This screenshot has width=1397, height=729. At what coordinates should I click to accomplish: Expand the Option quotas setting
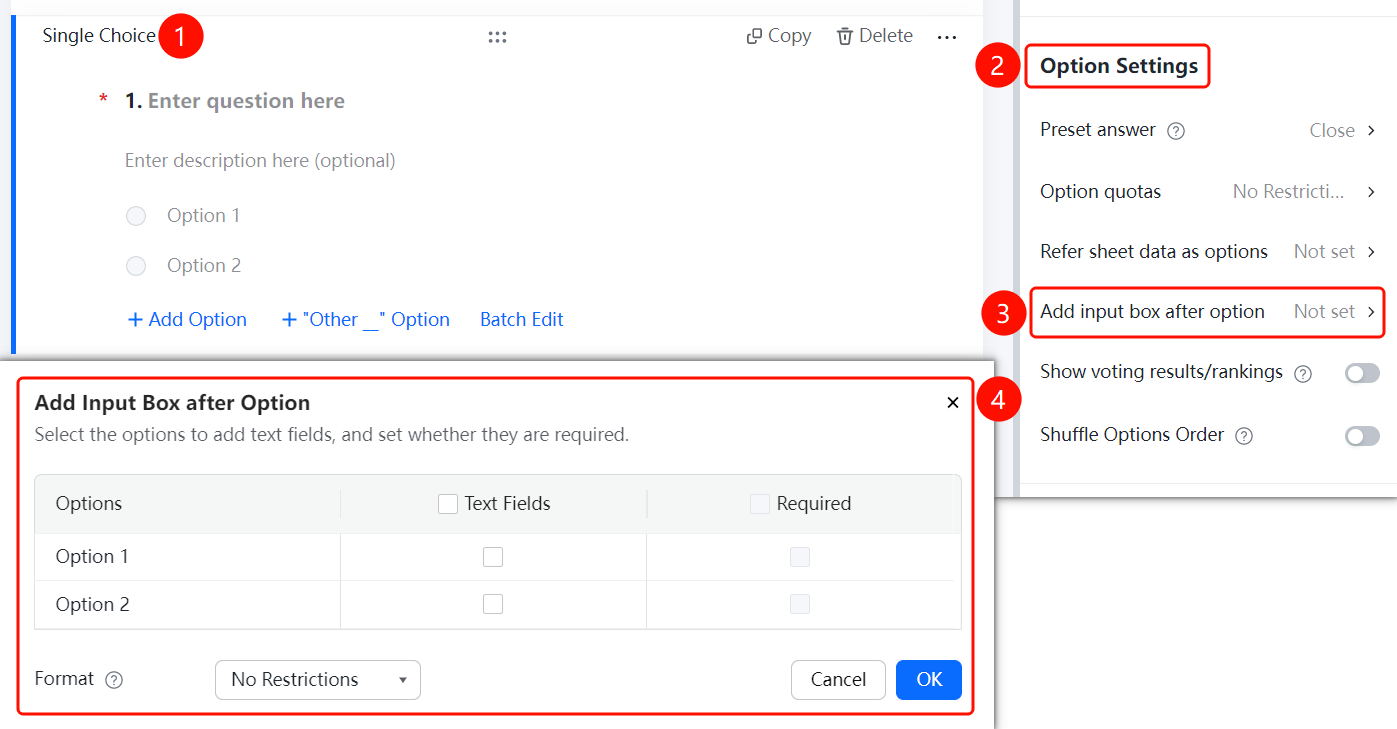point(1208,192)
